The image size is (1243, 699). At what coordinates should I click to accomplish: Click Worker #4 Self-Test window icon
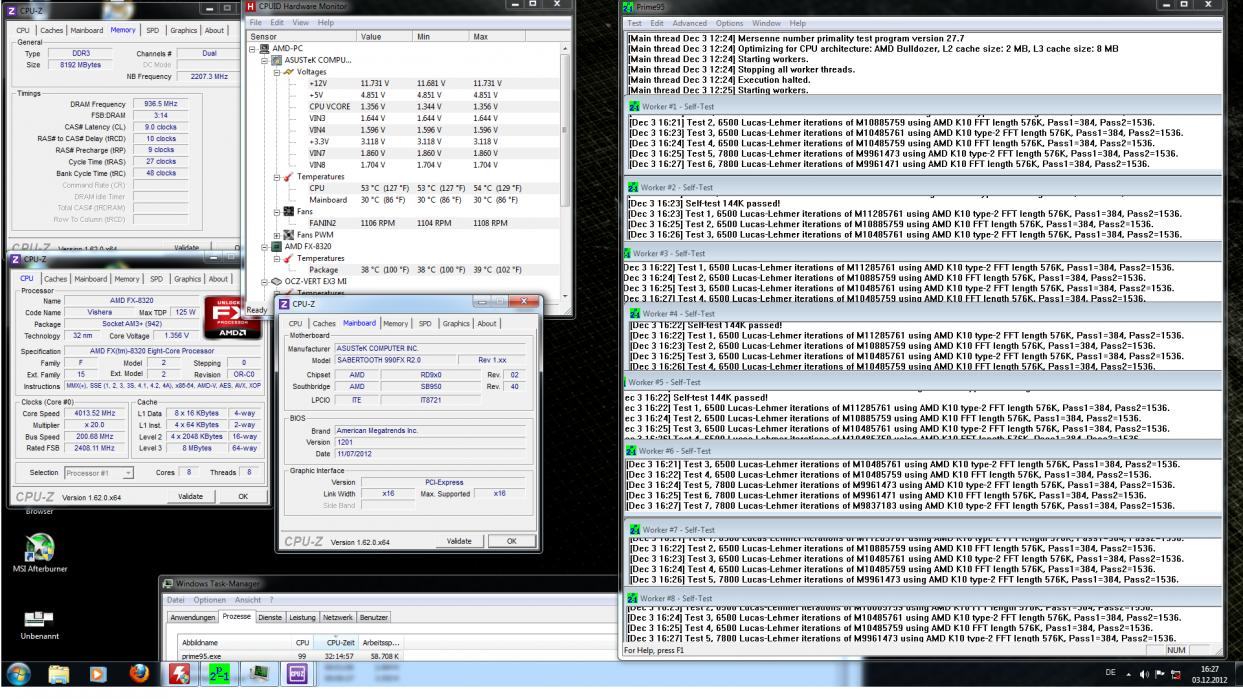(633, 313)
